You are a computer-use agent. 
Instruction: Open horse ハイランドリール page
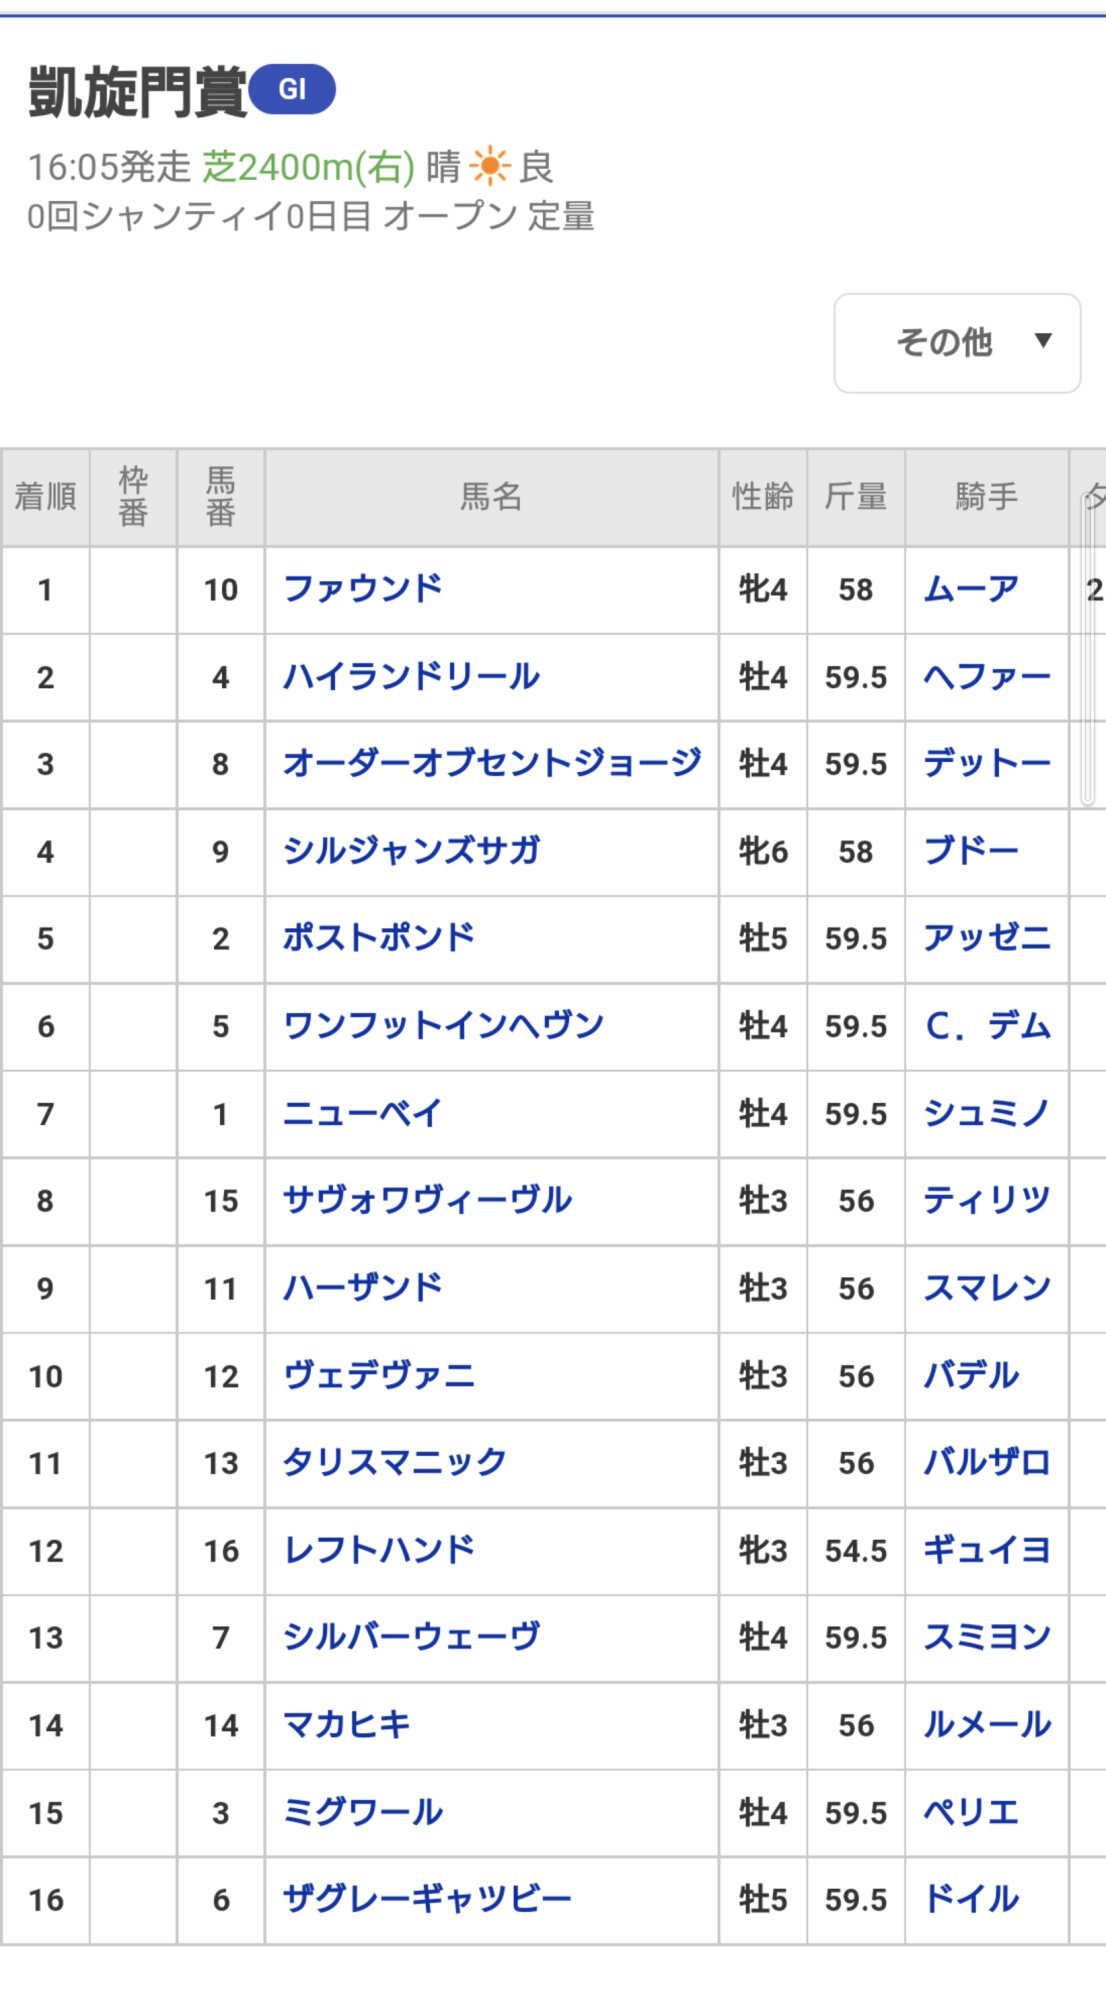(411, 677)
